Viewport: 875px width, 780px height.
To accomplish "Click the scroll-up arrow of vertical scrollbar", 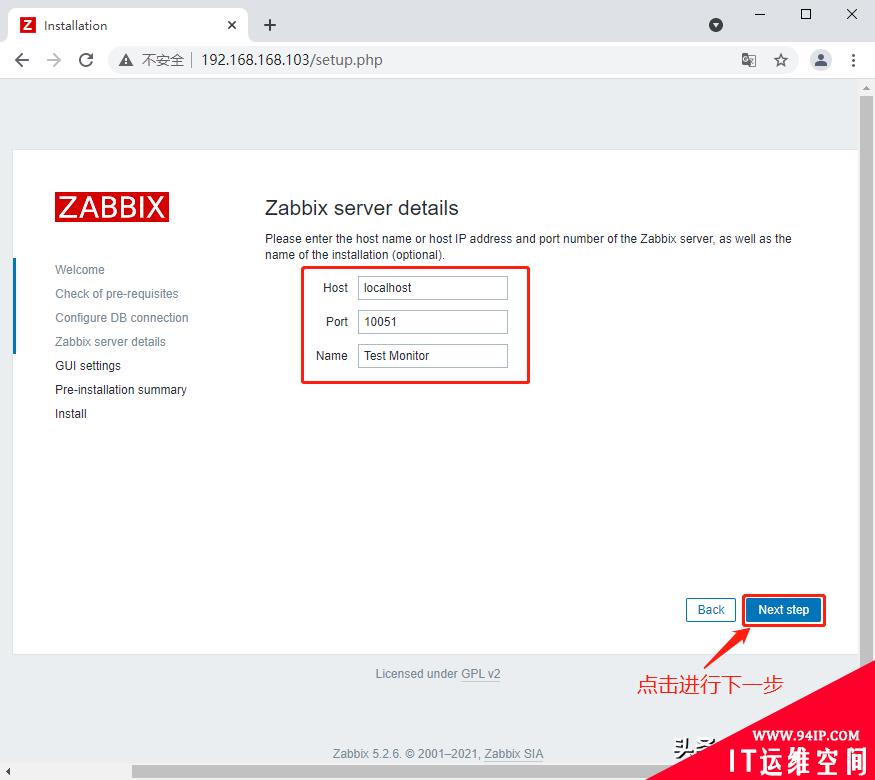I will point(866,88).
